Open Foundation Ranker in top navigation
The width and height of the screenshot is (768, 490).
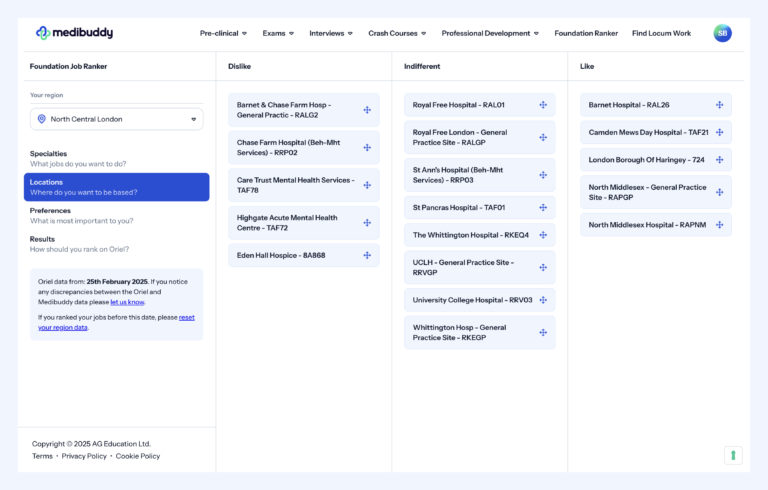[586, 33]
